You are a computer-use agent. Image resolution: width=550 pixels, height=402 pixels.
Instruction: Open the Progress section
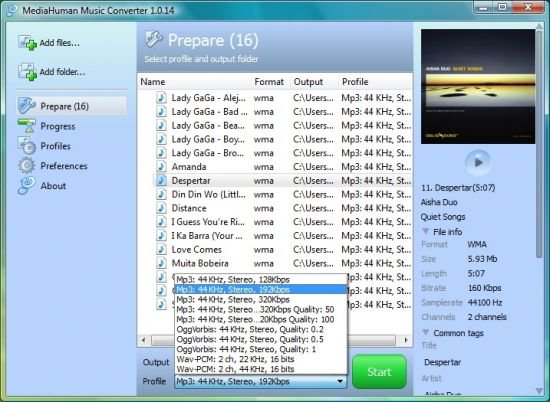point(58,126)
